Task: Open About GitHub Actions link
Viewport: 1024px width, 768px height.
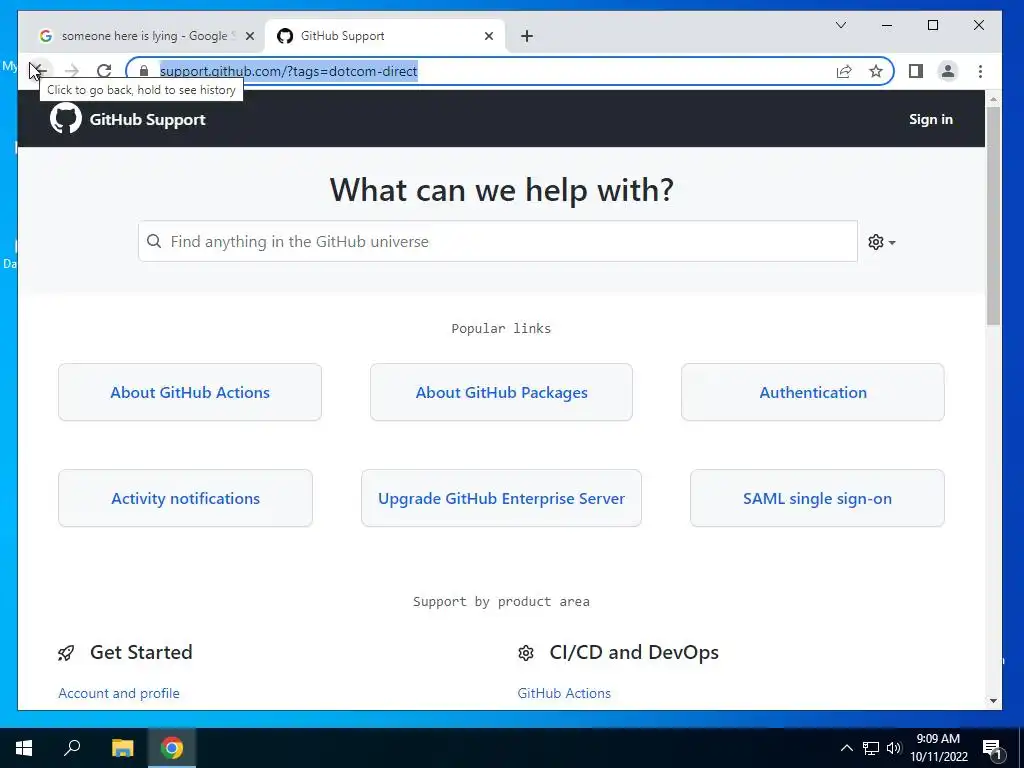Action: pyautogui.click(x=190, y=392)
